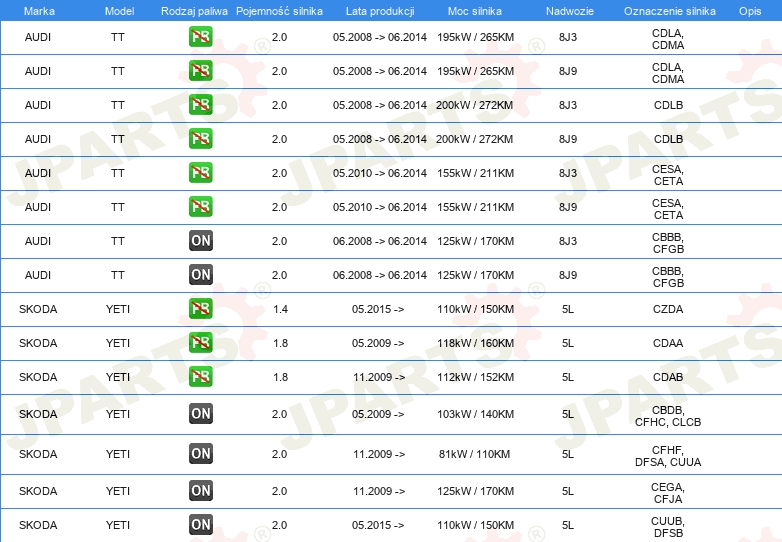The height and width of the screenshot is (542, 782).
Task: Click the Opis column header
Action: click(750, 11)
